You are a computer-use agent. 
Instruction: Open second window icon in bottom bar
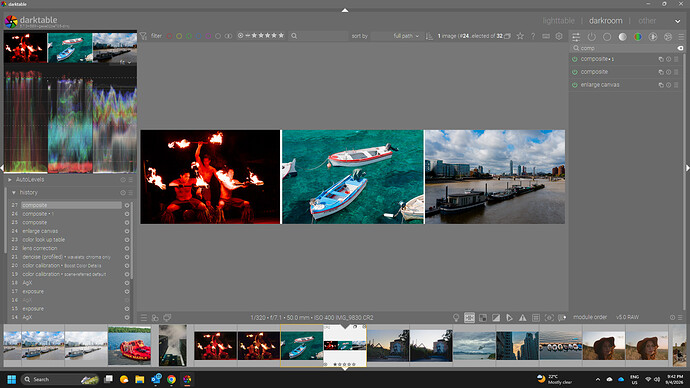167,317
